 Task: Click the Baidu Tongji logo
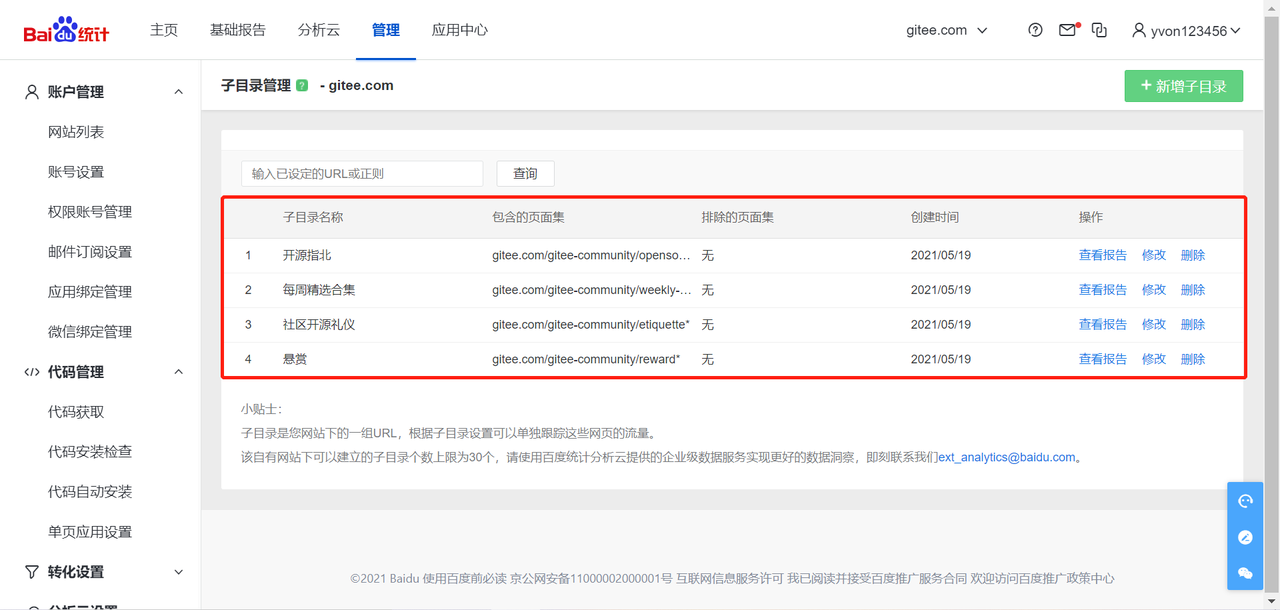(x=66, y=30)
